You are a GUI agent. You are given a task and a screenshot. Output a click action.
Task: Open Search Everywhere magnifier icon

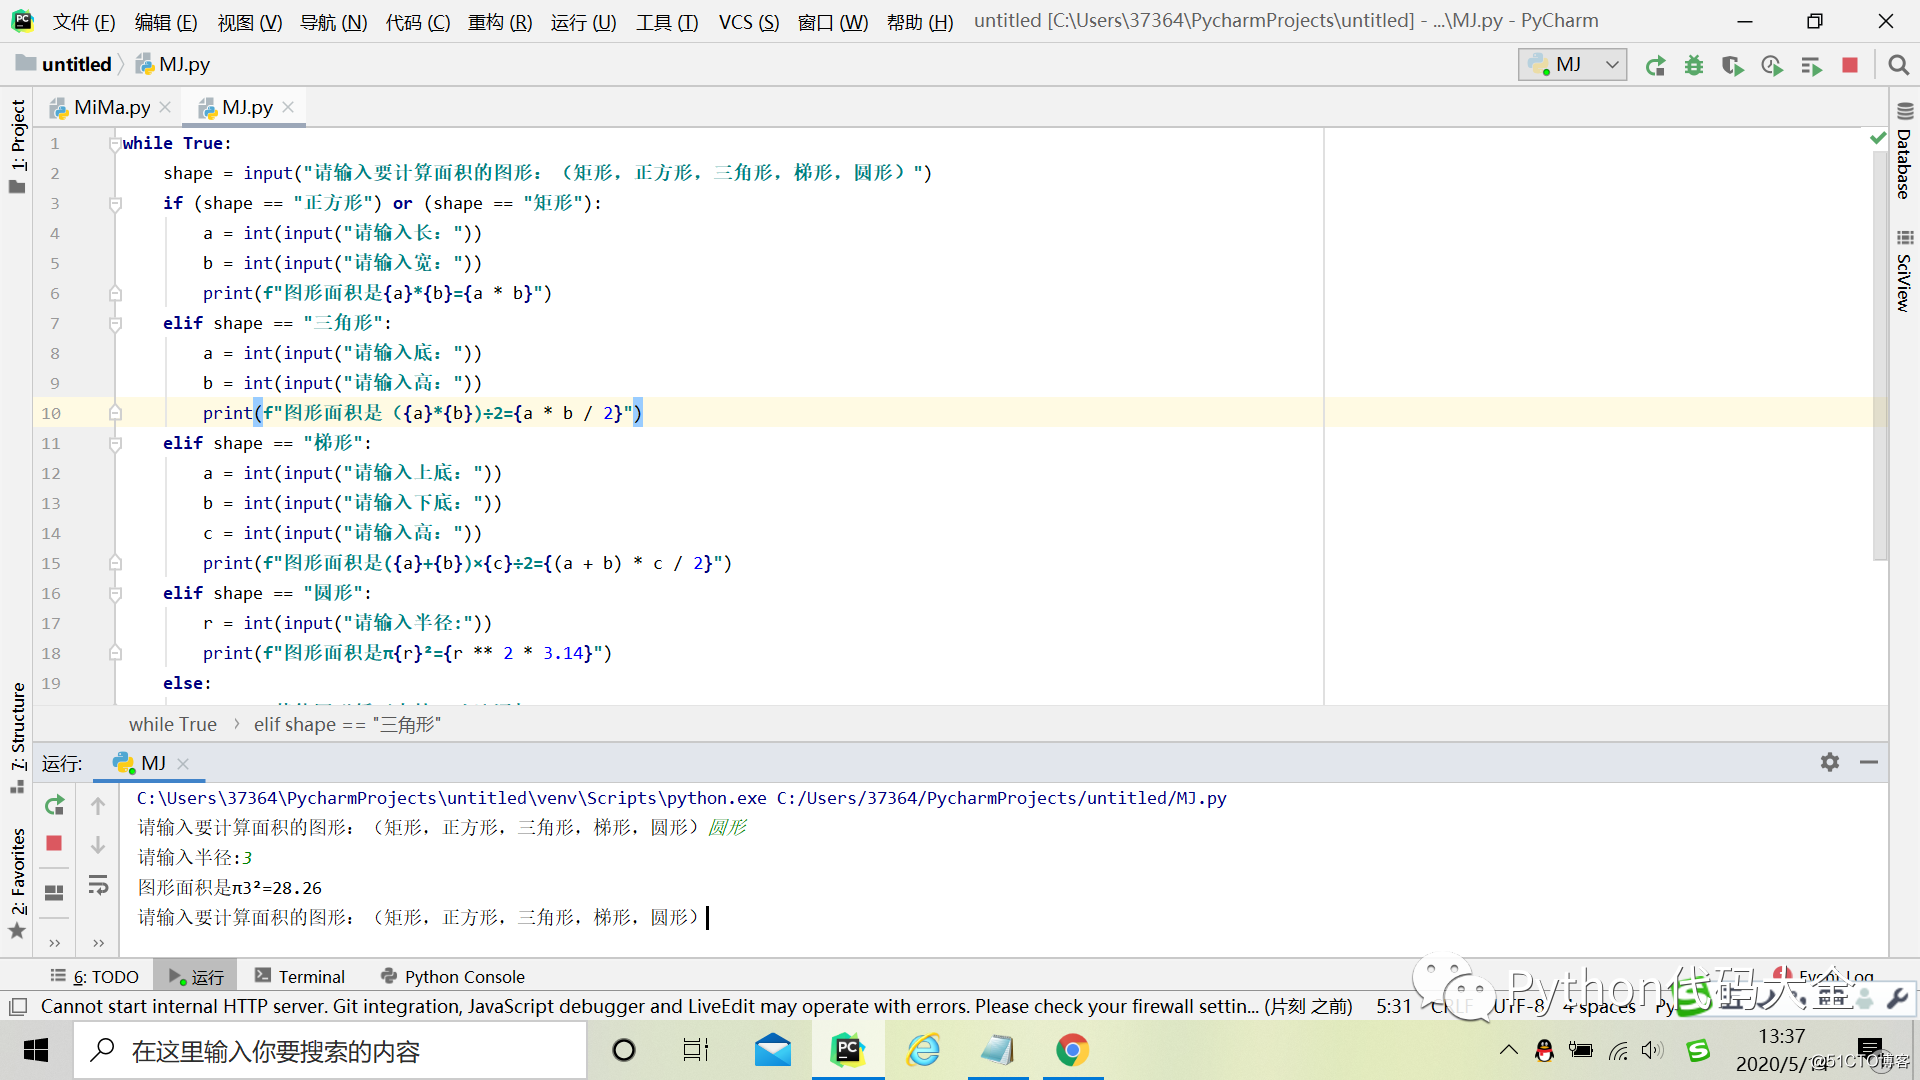point(1898,65)
